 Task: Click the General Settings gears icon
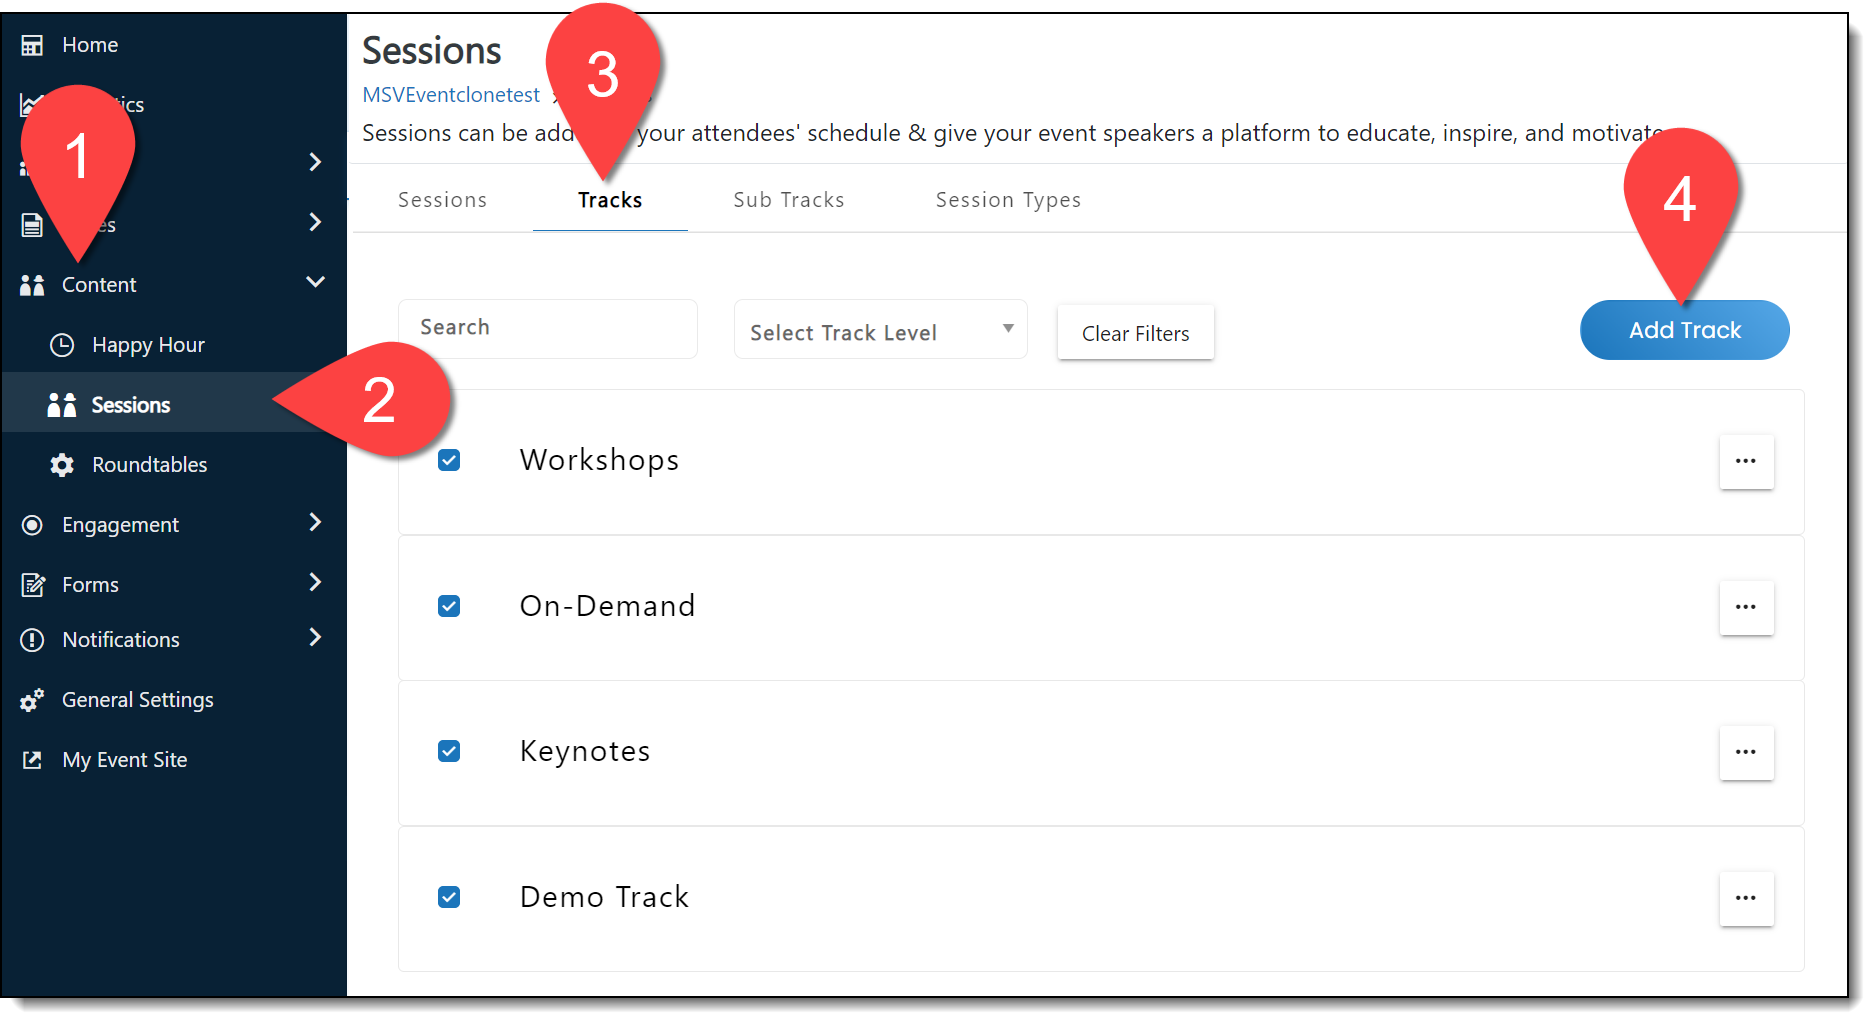[x=32, y=700]
